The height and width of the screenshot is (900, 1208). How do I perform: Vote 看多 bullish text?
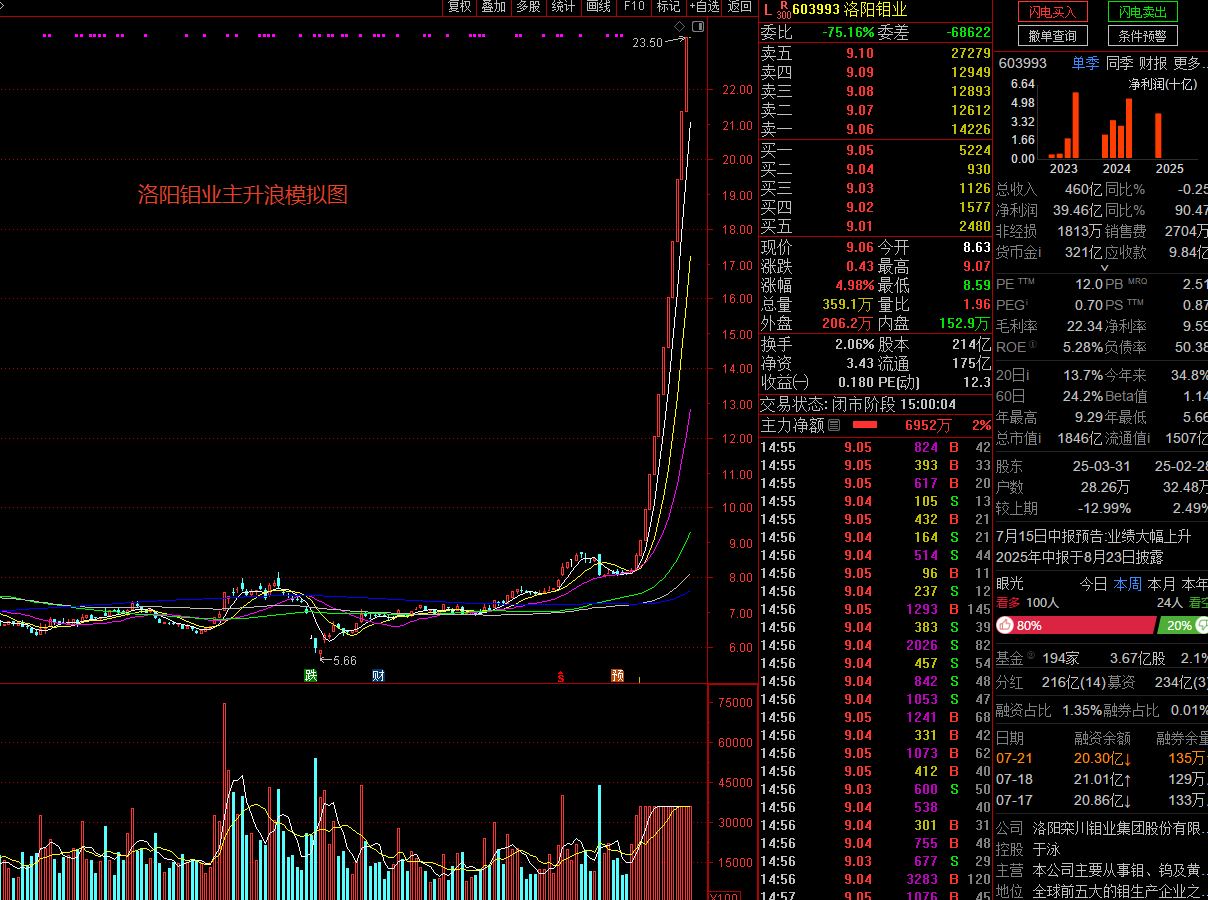[1008, 602]
